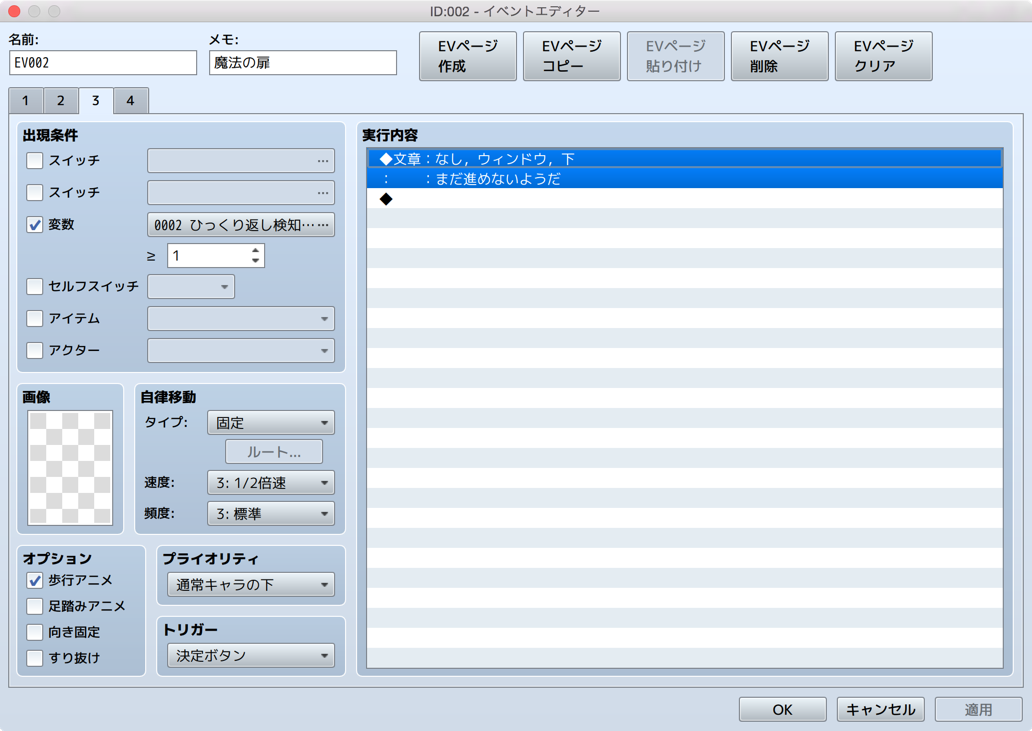Image resolution: width=1032 pixels, height=731 pixels.
Task: Open the 自律移動 タイプ dropdown
Action: coord(270,422)
